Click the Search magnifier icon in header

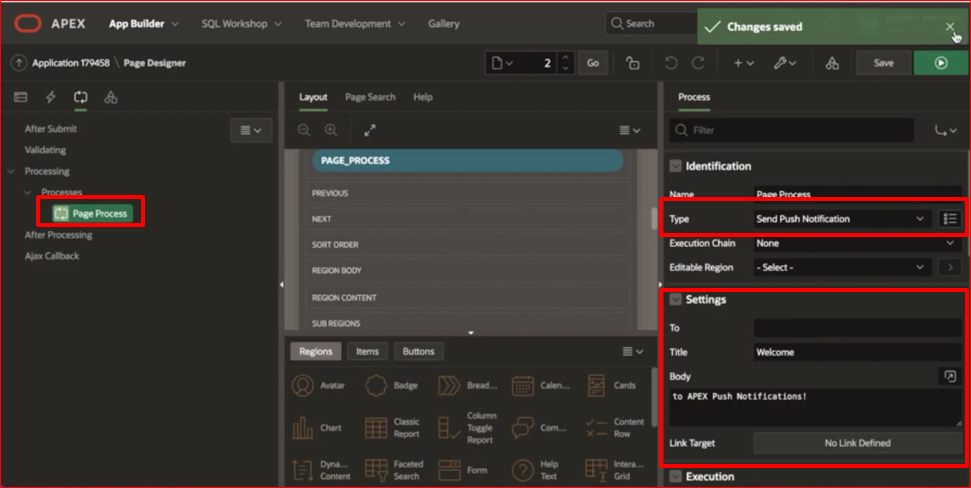617,24
